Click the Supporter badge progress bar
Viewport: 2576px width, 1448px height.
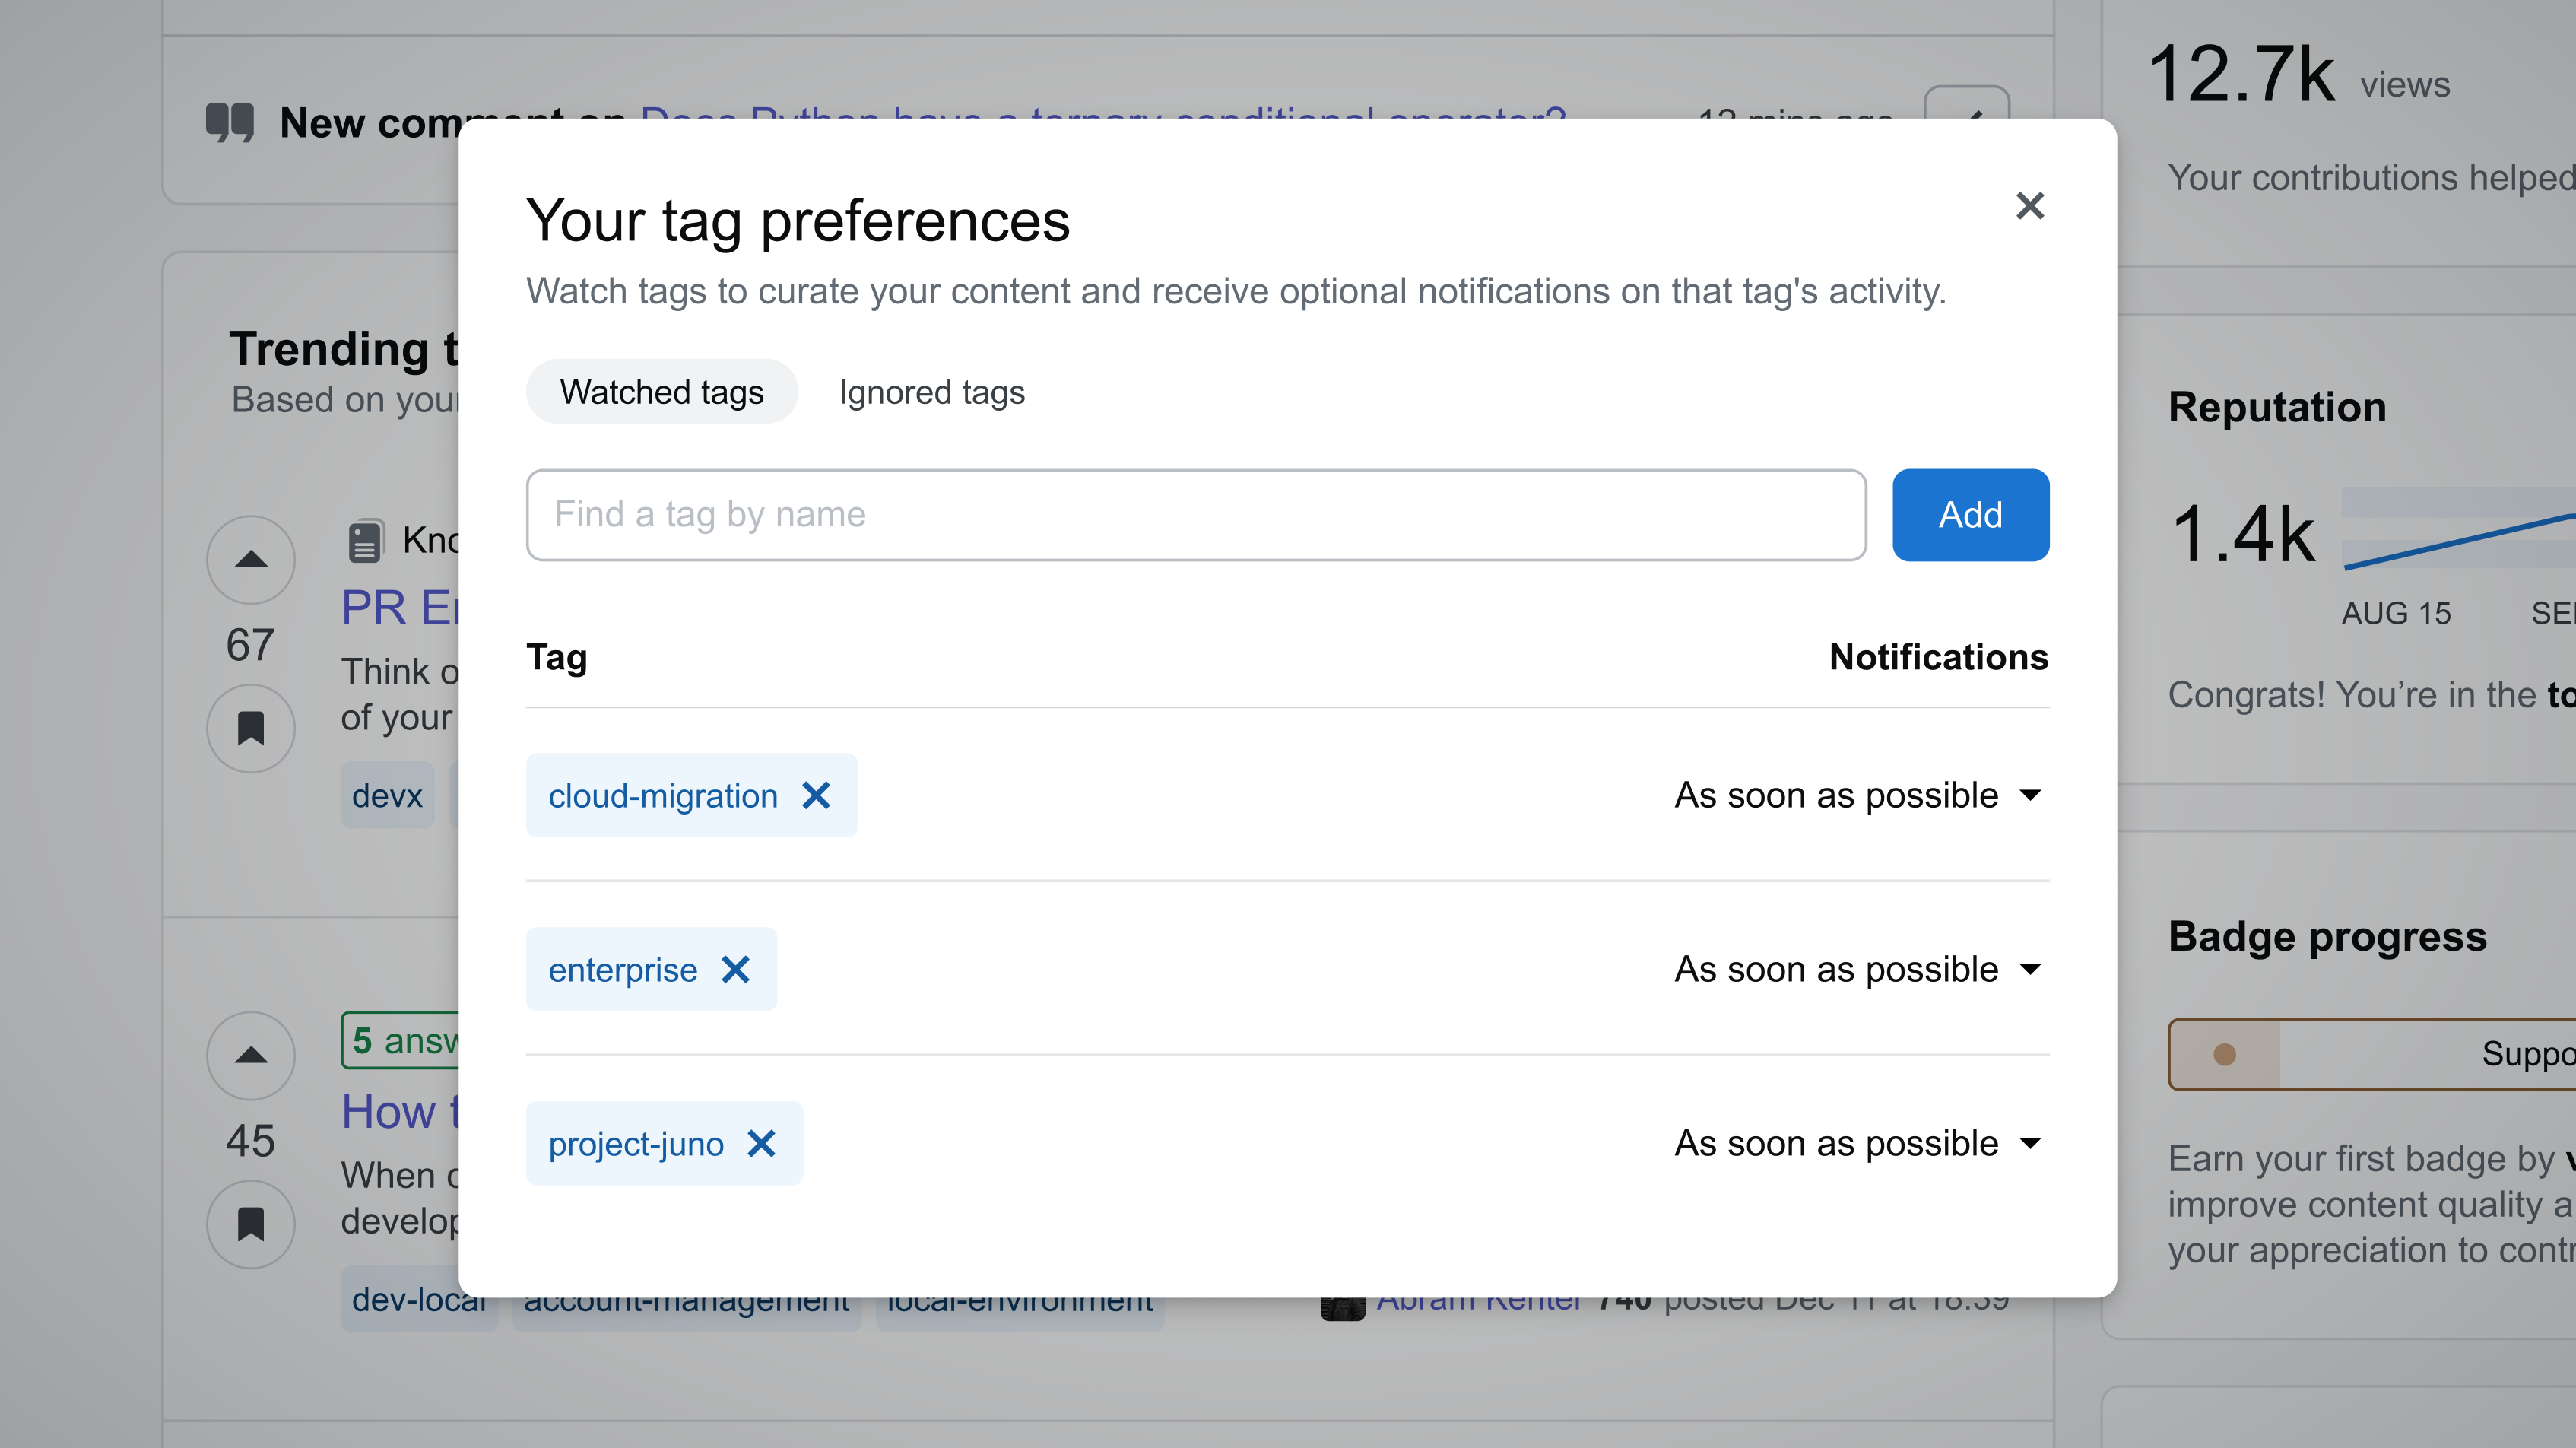tap(2371, 1054)
